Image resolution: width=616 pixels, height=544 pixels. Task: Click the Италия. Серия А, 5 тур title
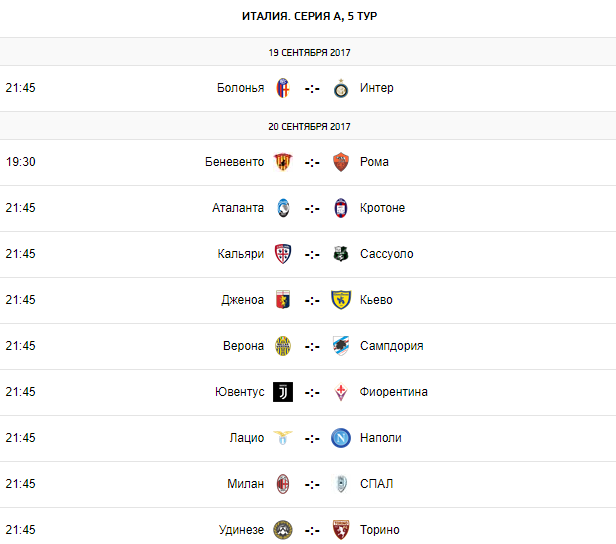point(308,16)
